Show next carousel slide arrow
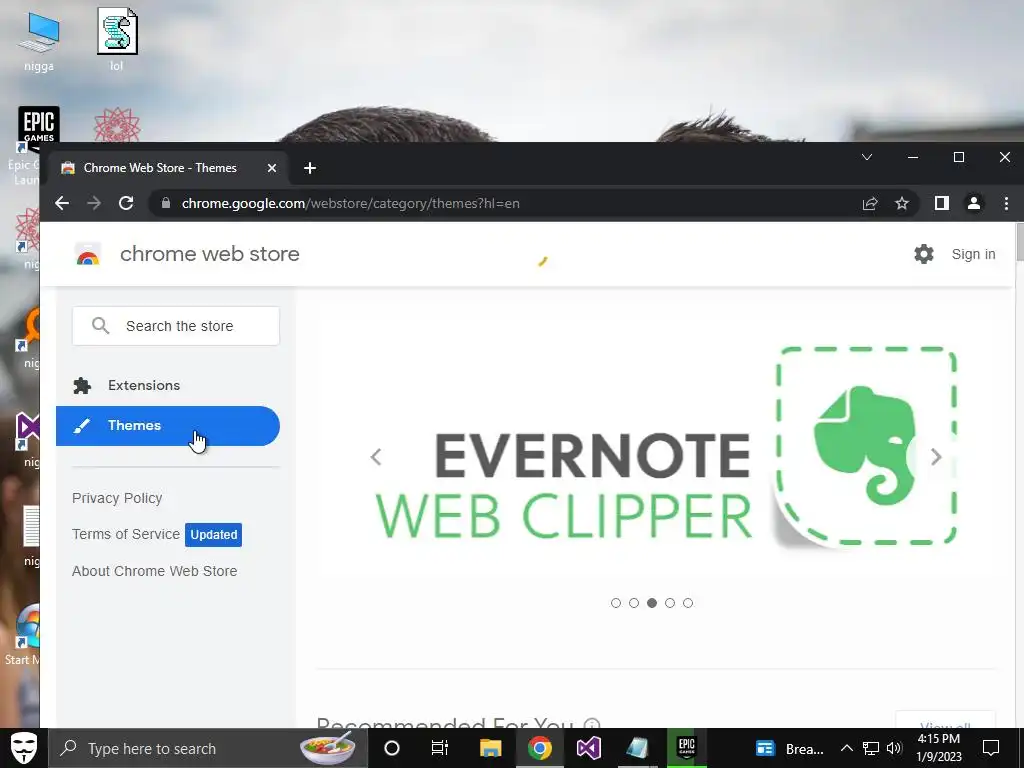The width and height of the screenshot is (1024, 768). click(936, 456)
